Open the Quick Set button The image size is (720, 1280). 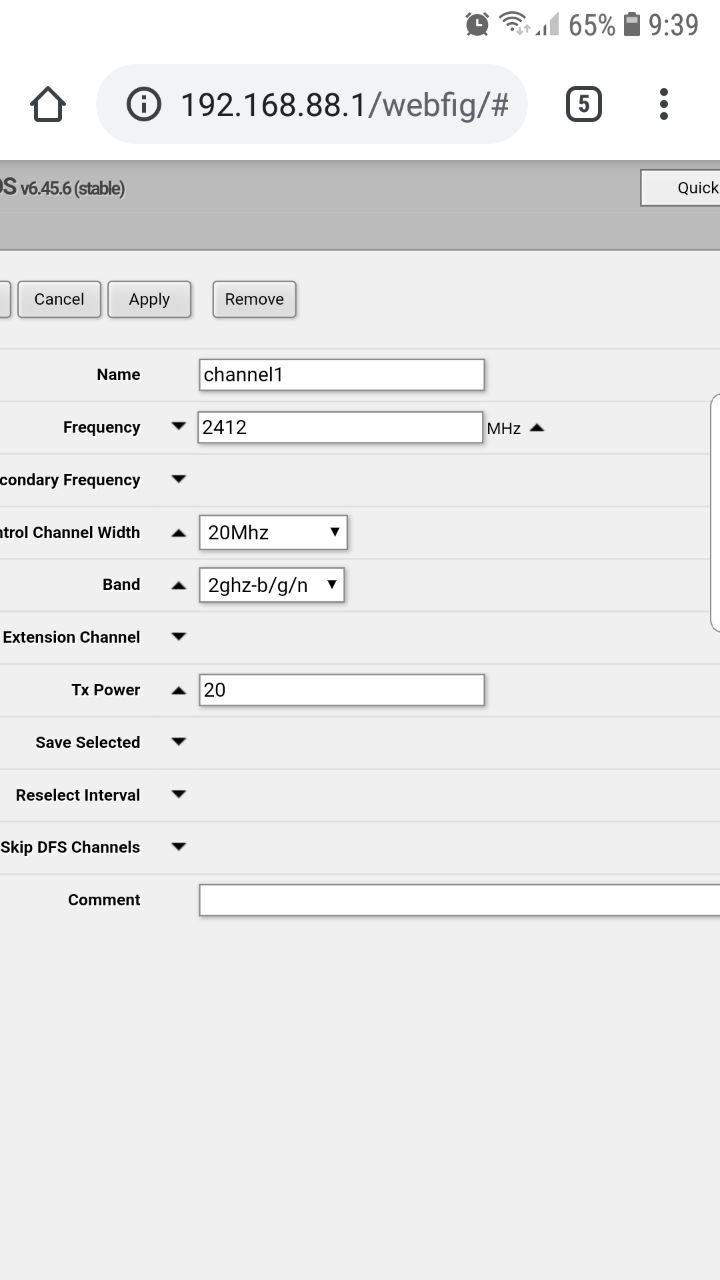(x=681, y=188)
